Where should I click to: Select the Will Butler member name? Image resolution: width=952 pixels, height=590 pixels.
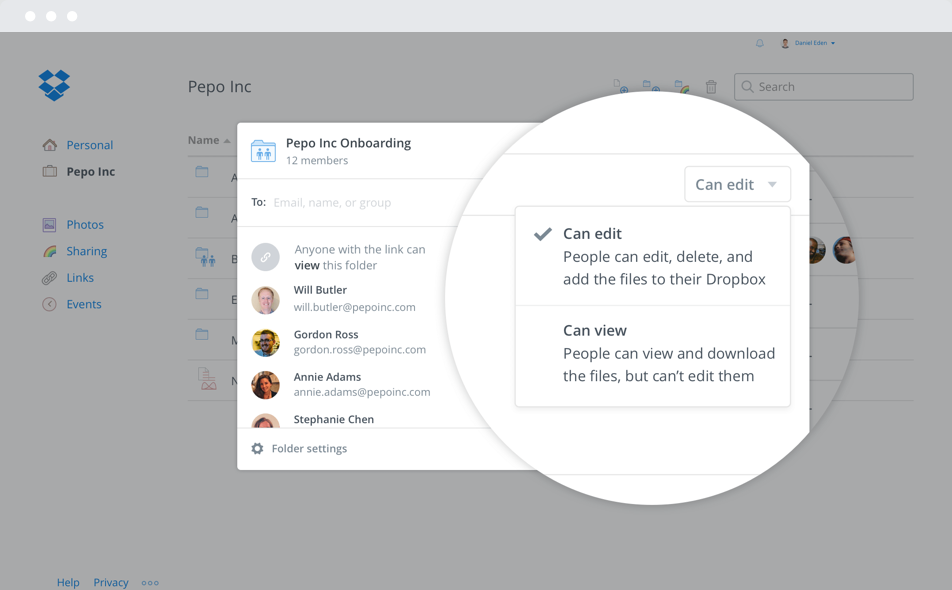coord(320,290)
